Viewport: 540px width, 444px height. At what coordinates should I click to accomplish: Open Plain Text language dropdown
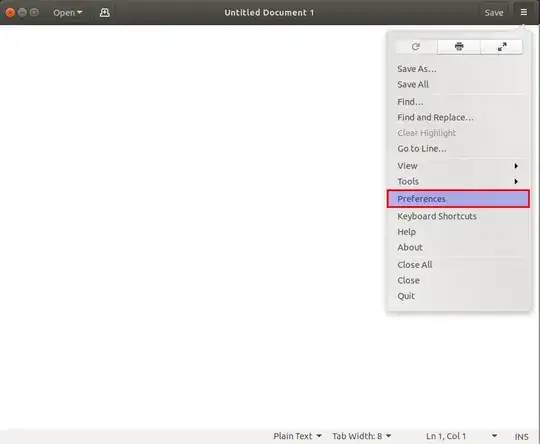pyautogui.click(x=297, y=436)
